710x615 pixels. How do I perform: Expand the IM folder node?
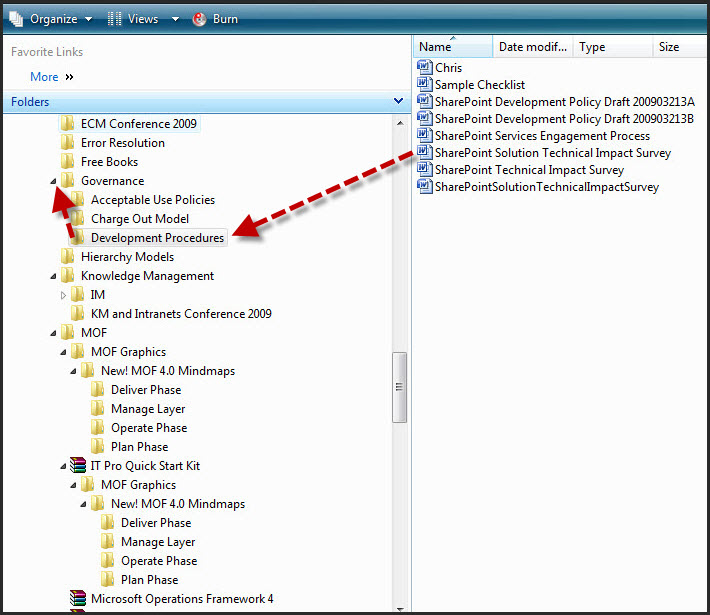coord(63,295)
